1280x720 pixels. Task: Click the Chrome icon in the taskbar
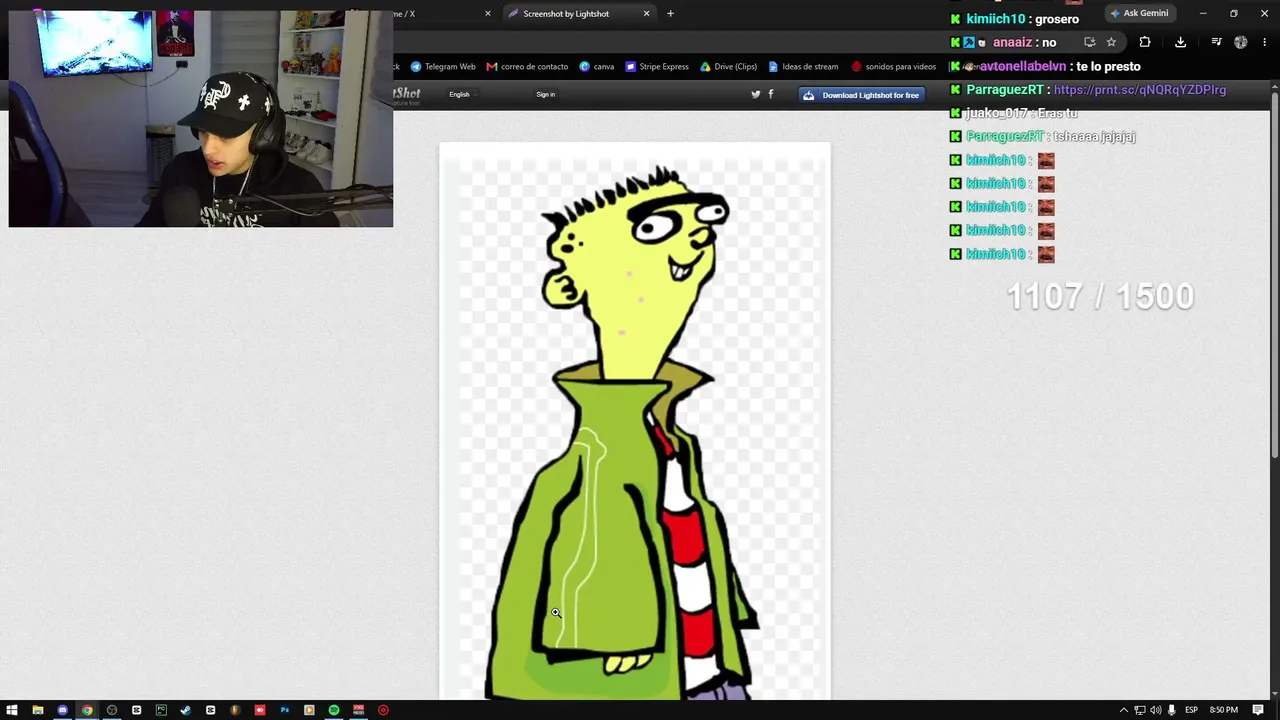pyautogui.click(x=87, y=710)
